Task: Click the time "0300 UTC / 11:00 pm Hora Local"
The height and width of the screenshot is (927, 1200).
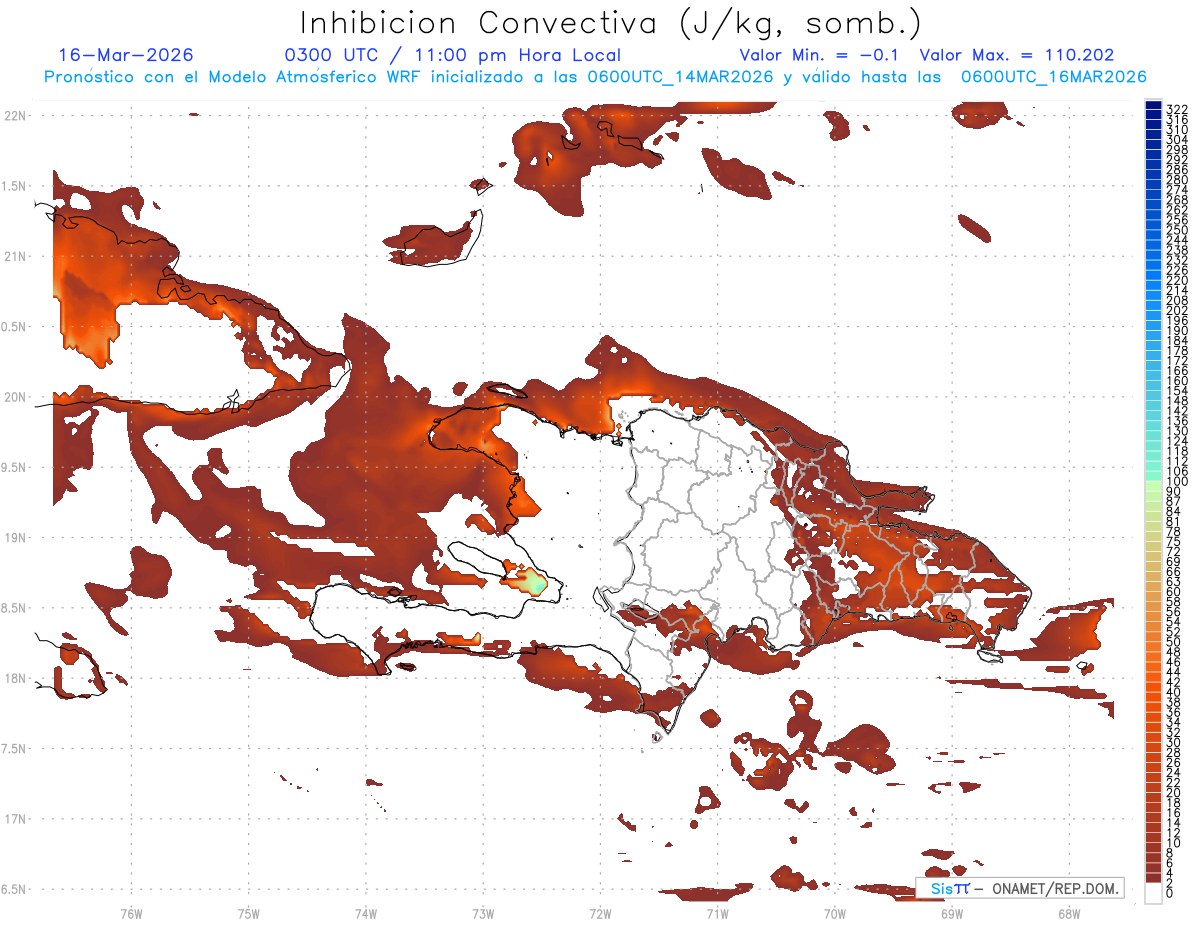Action: point(452,55)
